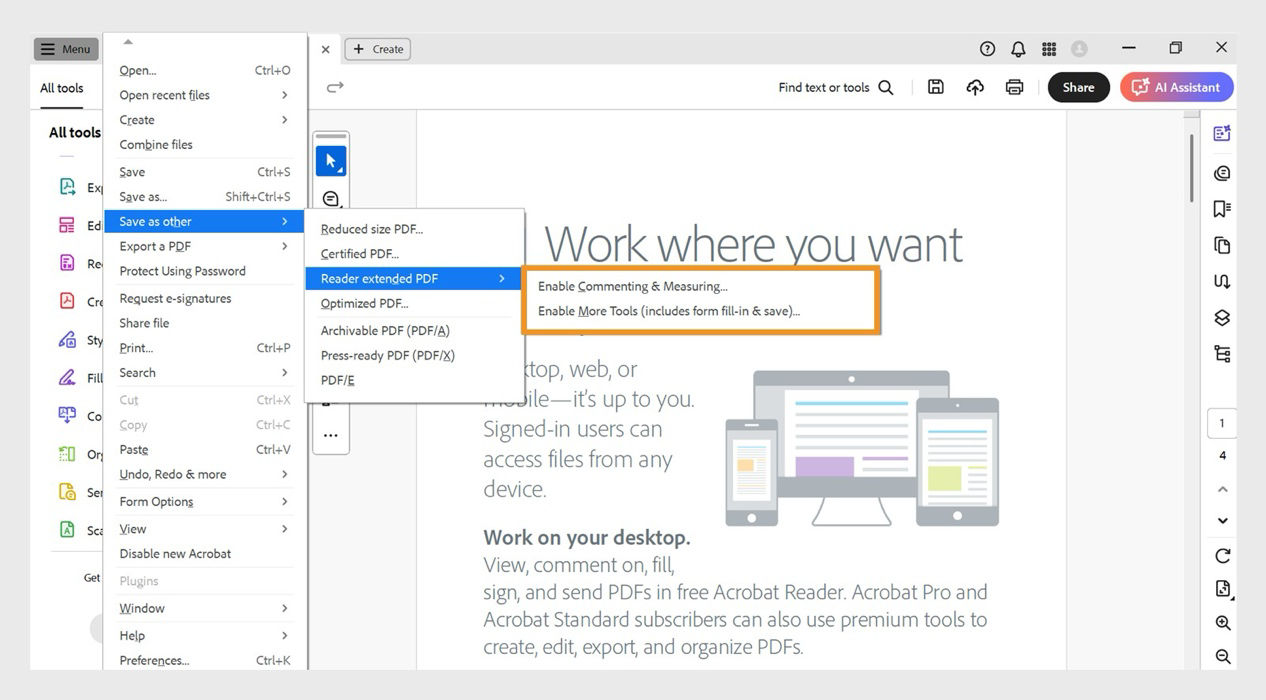
Task: Open the AI Assistant panel icon
Action: point(1221,131)
